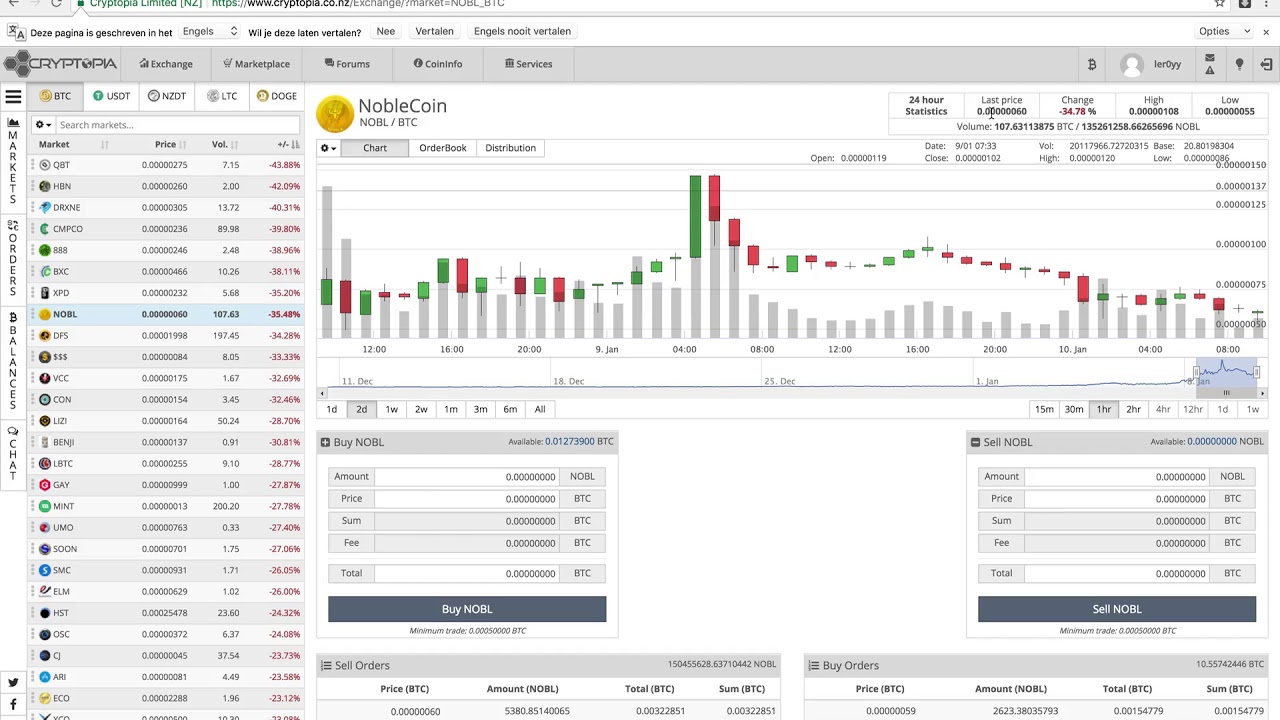Click the Buy NOBL panel header icon
The image size is (1280, 720).
click(325, 442)
